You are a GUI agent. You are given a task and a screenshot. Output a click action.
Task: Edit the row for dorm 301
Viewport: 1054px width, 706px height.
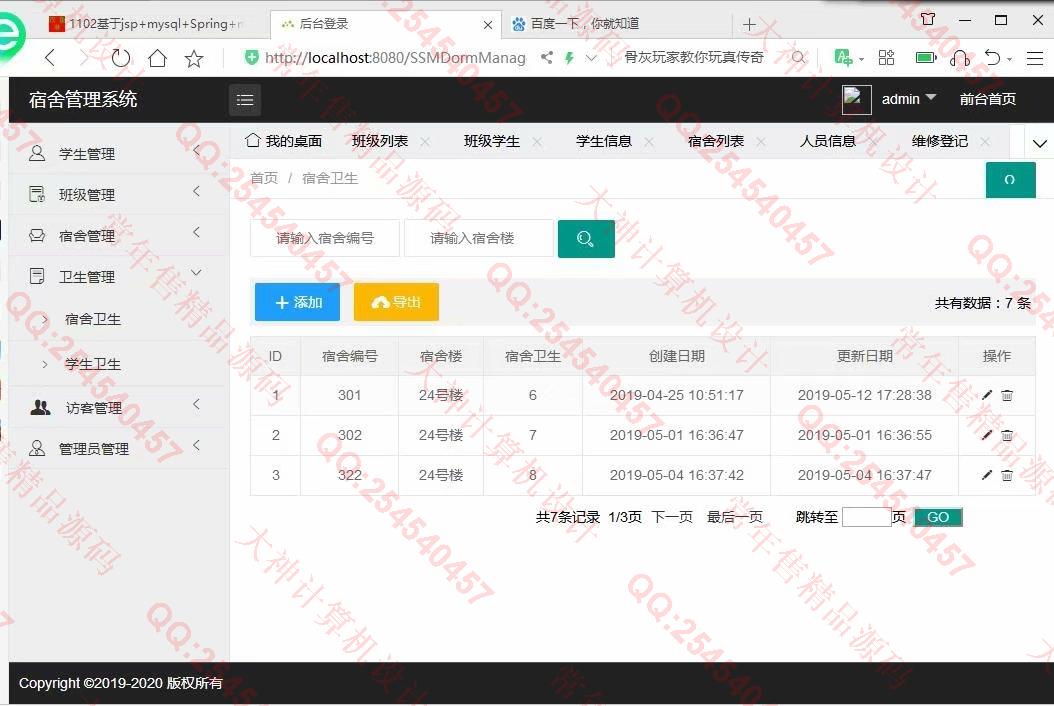click(987, 395)
